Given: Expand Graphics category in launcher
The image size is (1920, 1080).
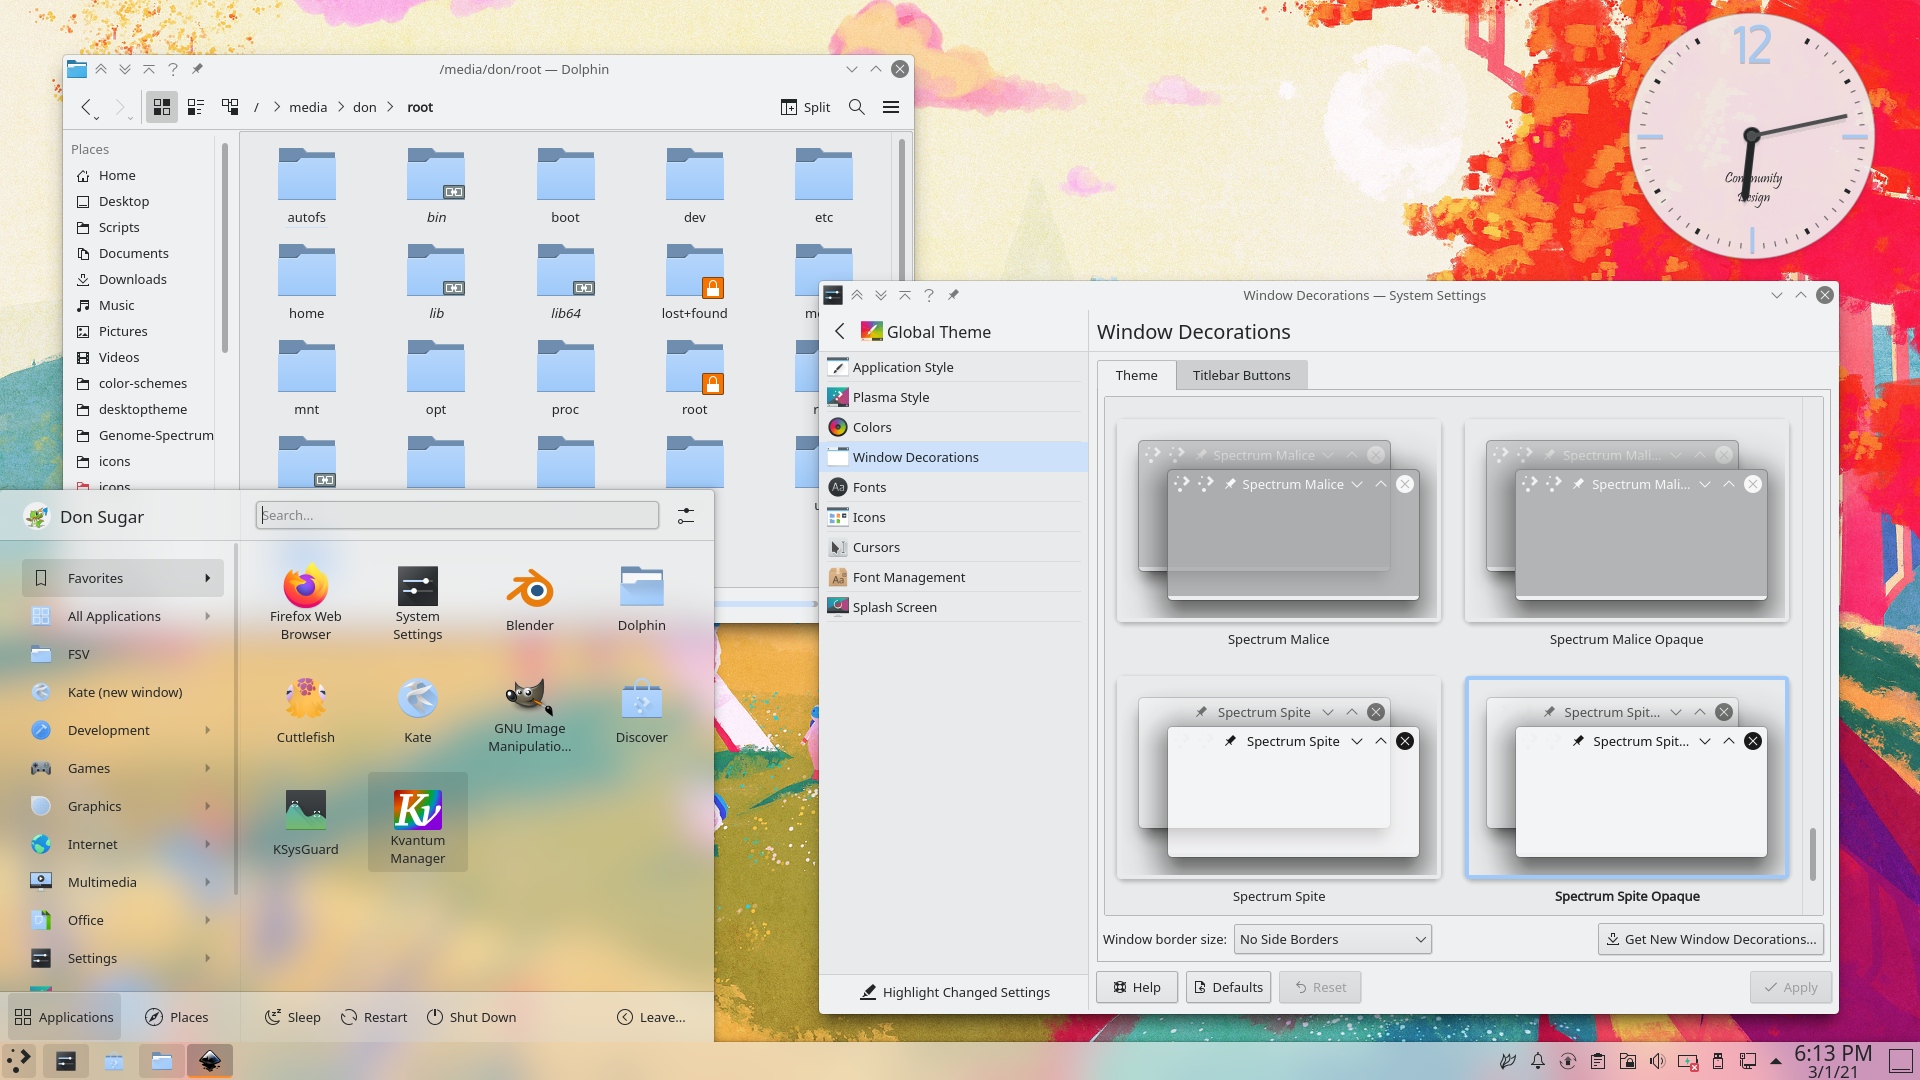Looking at the screenshot, I should pos(122,806).
